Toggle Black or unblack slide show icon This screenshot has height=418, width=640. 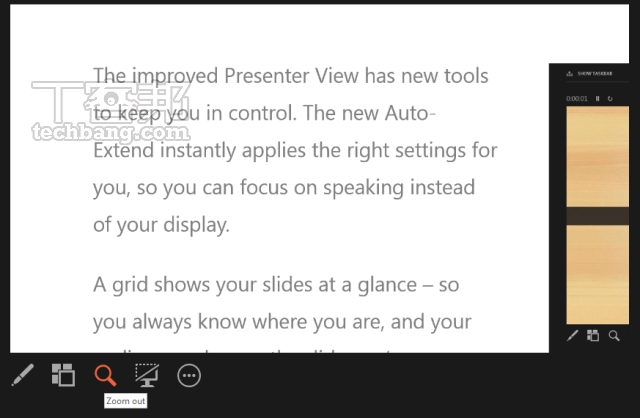147,375
